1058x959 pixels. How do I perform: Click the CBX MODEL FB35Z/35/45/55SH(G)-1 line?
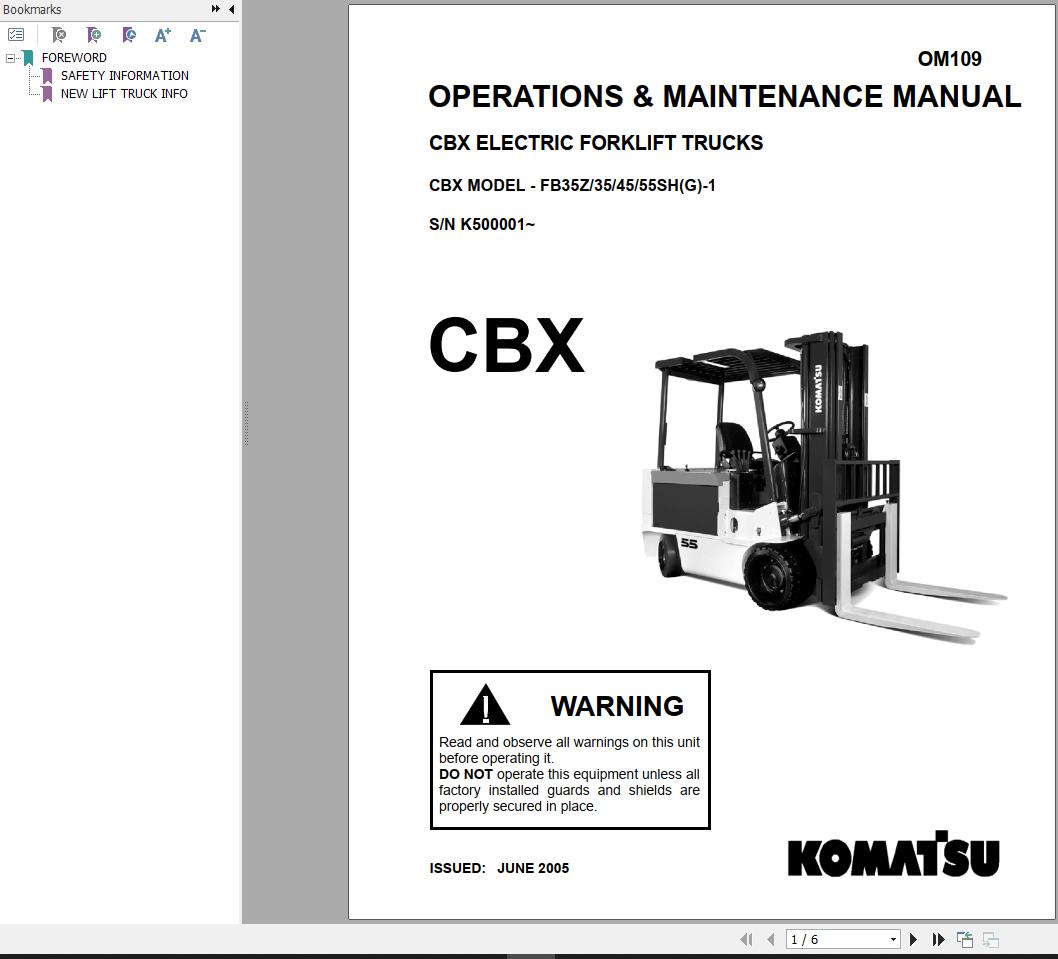[x=572, y=186]
